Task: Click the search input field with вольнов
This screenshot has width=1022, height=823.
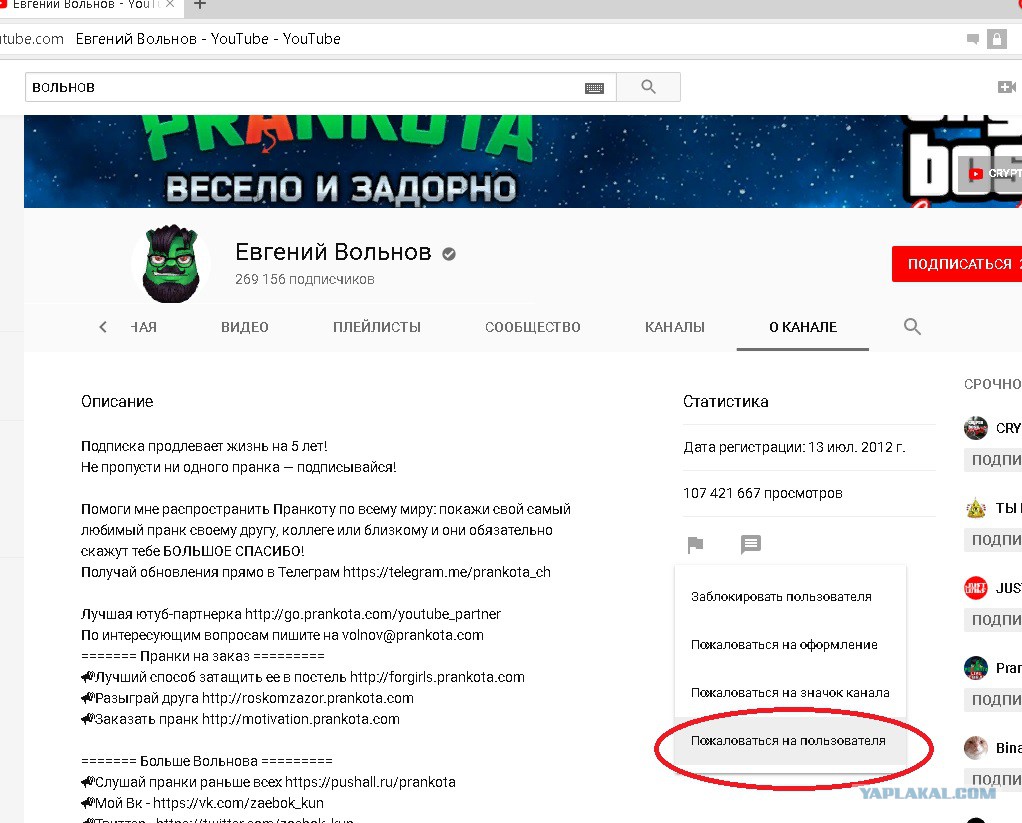Action: pyautogui.click(x=304, y=87)
